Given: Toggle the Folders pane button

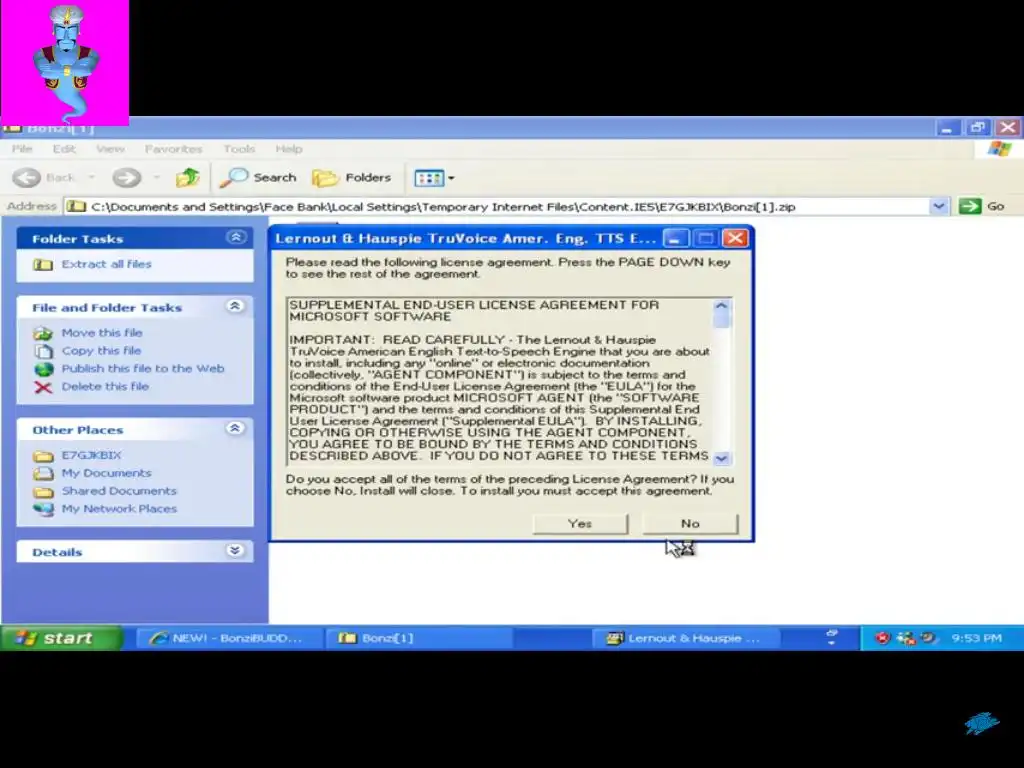Looking at the screenshot, I should (x=352, y=178).
